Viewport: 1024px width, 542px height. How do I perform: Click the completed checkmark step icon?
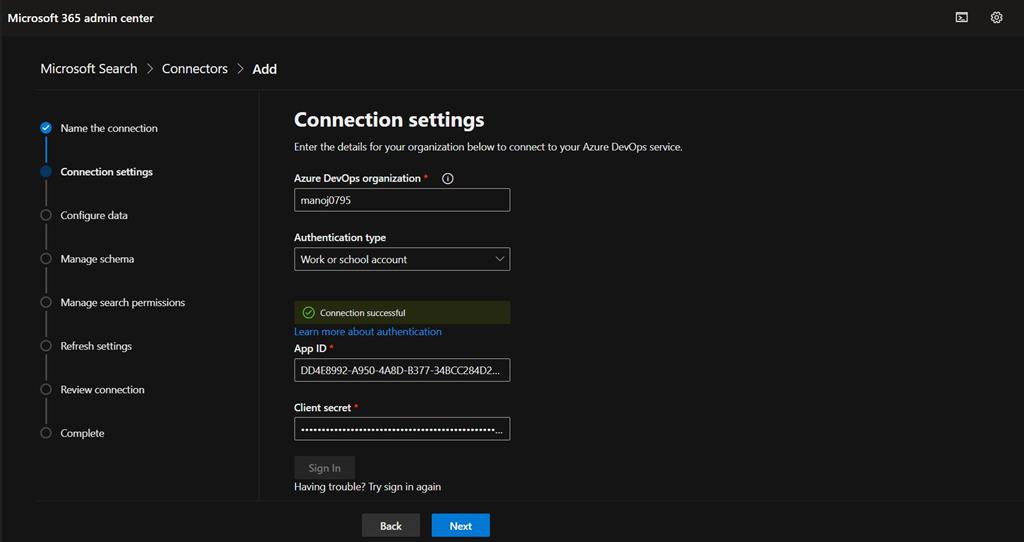pyautogui.click(x=46, y=128)
